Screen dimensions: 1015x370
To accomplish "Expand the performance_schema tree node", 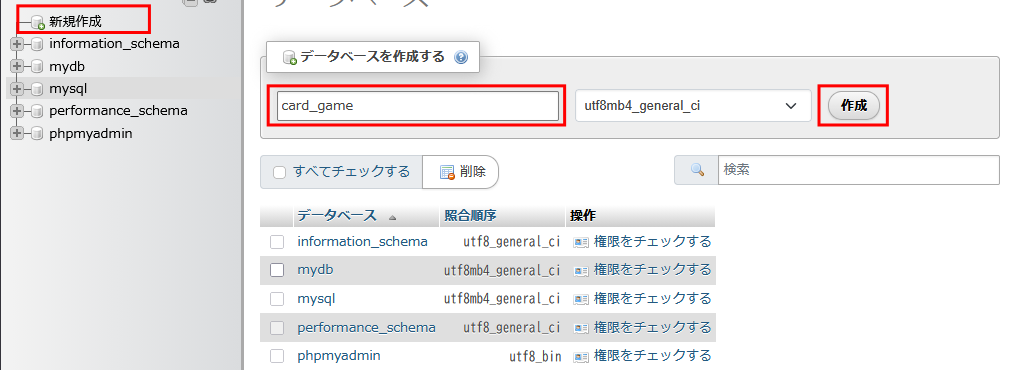I will pyautogui.click(x=17, y=111).
